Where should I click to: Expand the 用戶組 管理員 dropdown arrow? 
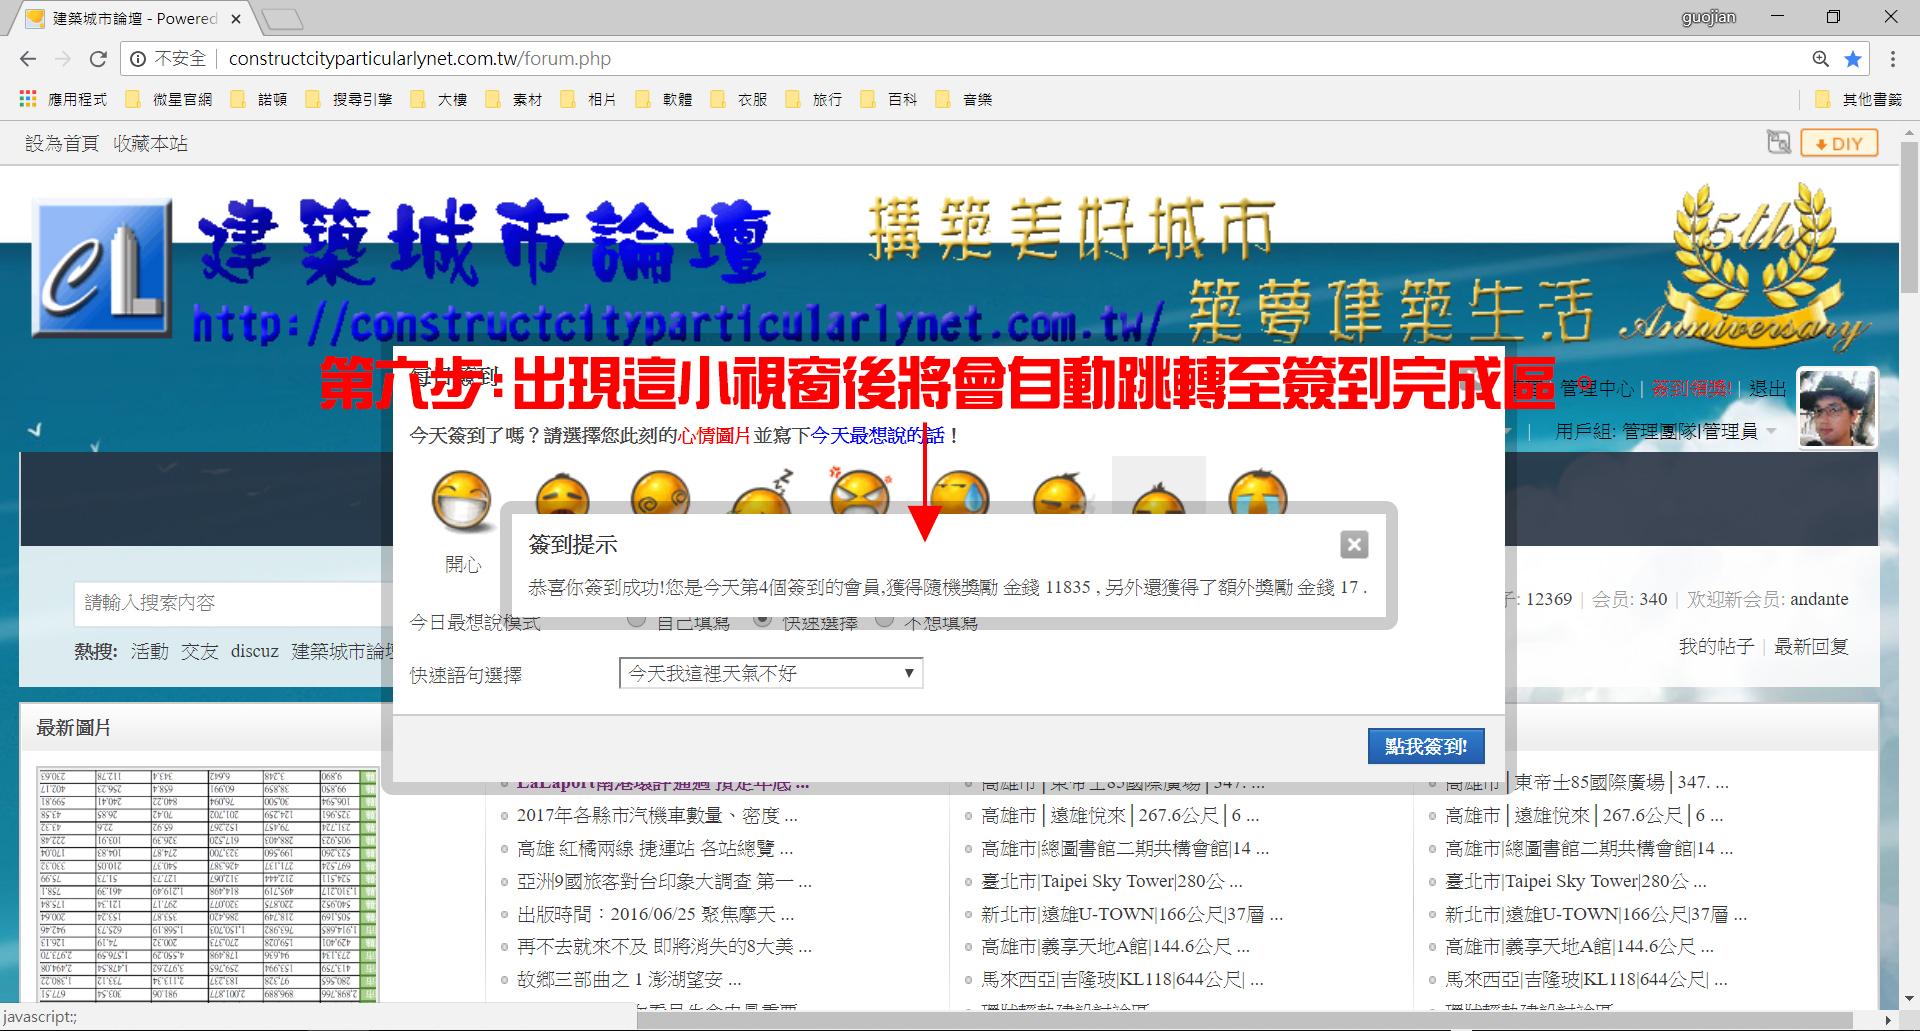(x=1772, y=432)
